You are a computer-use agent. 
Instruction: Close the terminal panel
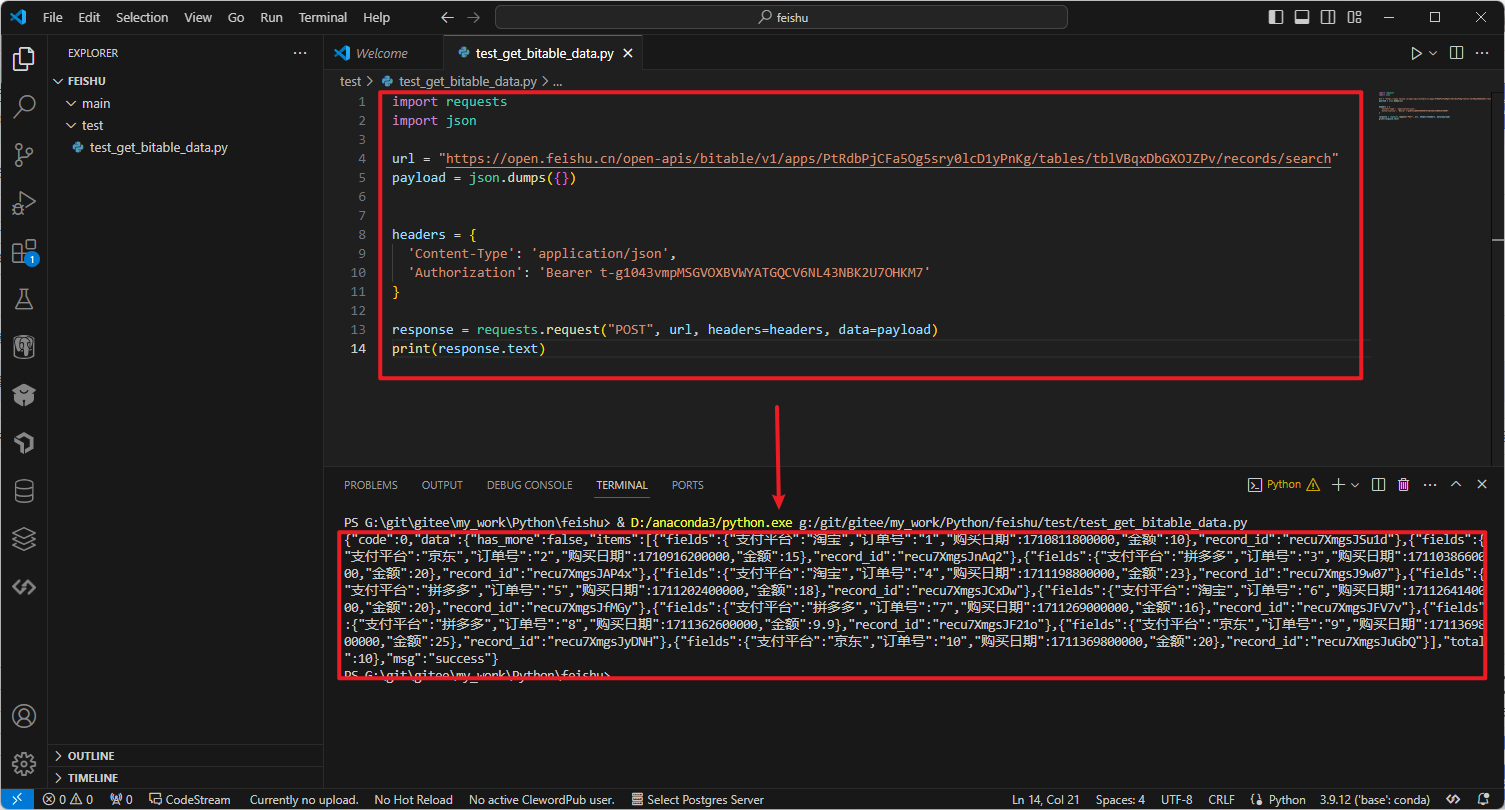pyautogui.click(x=1481, y=484)
